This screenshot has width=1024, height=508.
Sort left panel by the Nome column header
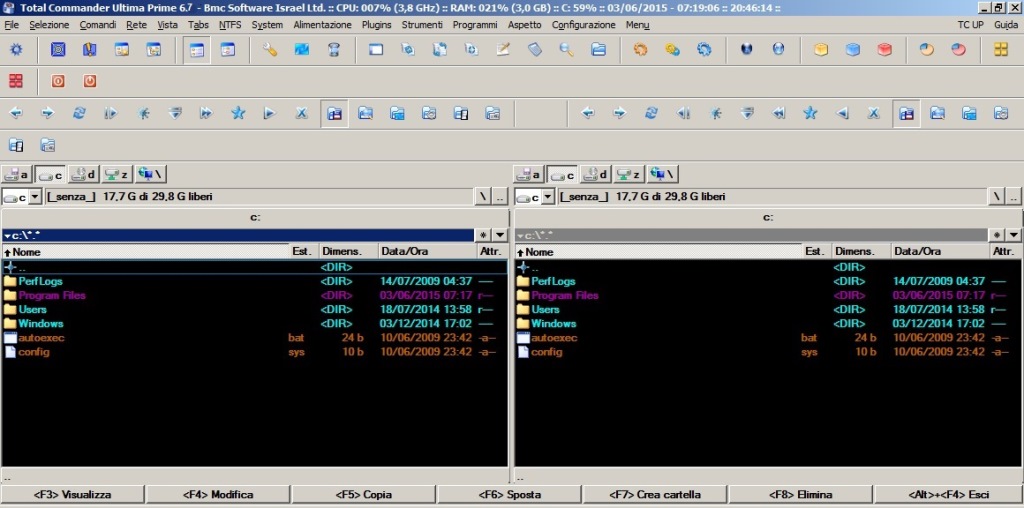click(x=146, y=251)
